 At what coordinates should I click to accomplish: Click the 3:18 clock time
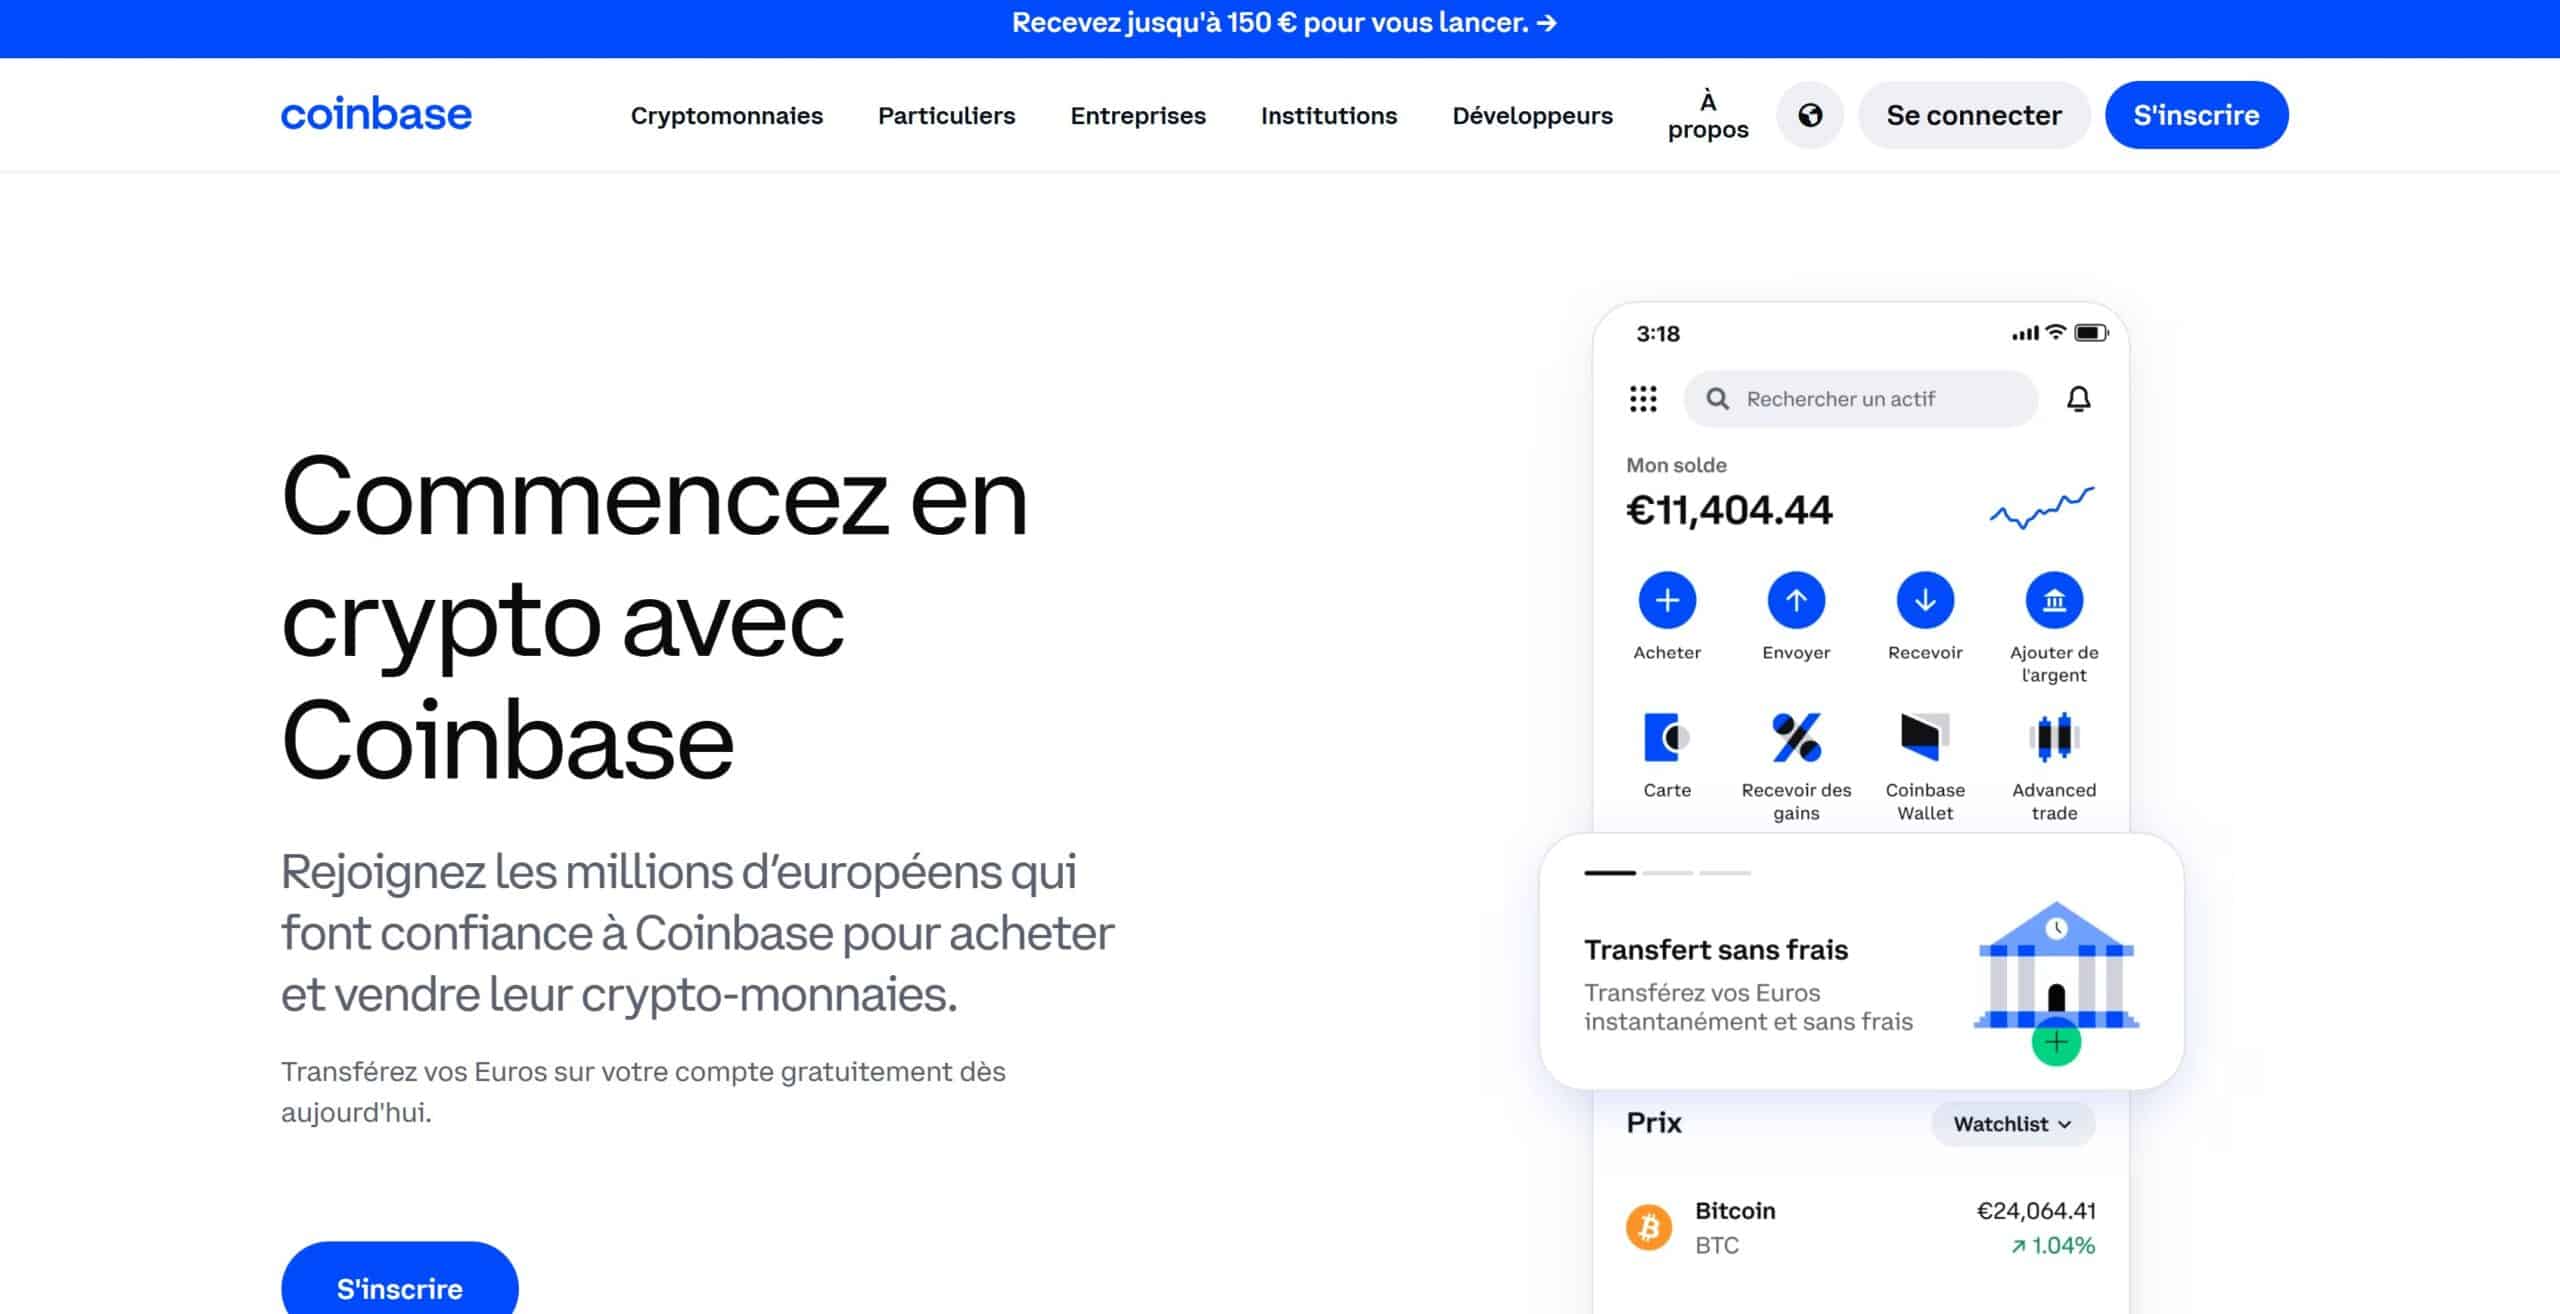tap(1658, 333)
